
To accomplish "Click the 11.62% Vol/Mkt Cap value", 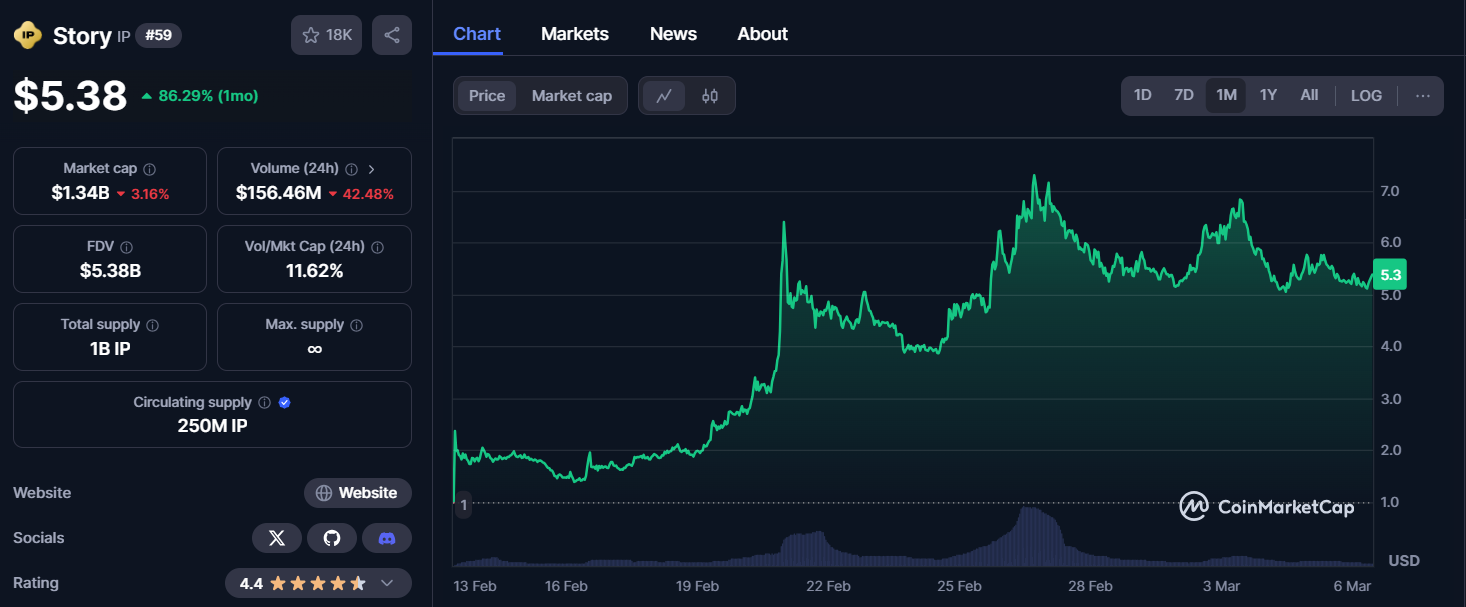I will tap(314, 271).
